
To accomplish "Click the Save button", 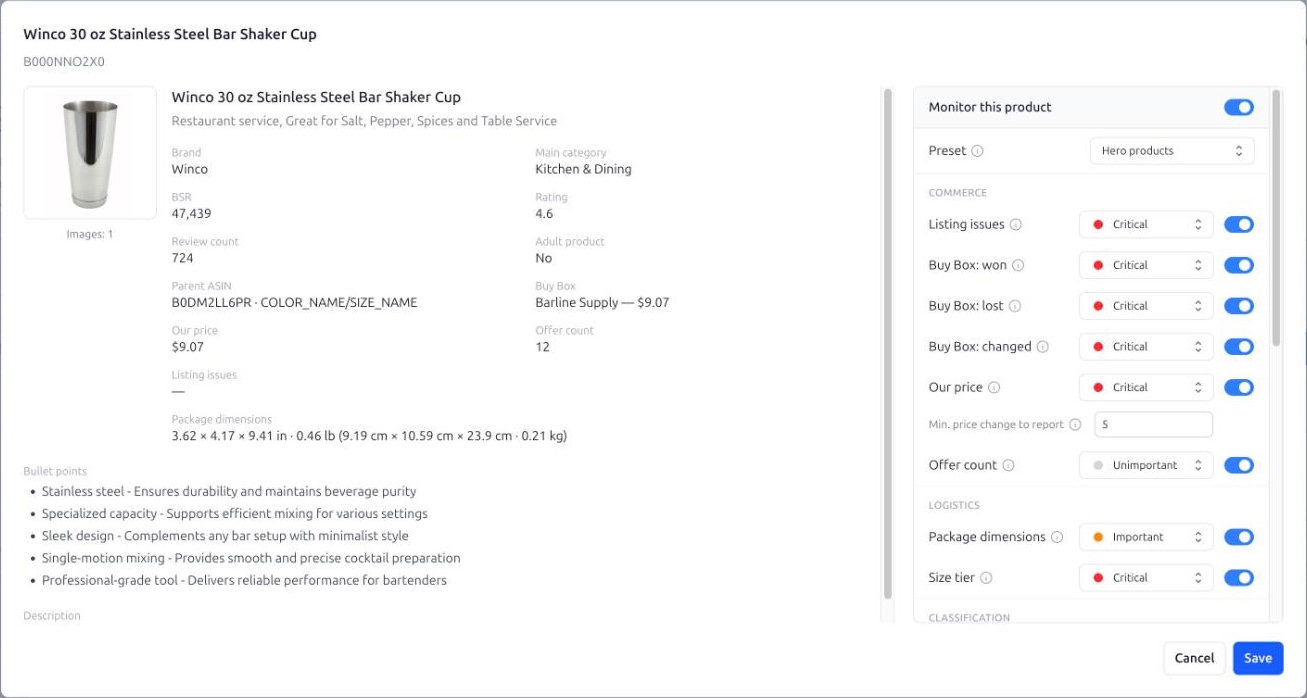I will (1258, 658).
